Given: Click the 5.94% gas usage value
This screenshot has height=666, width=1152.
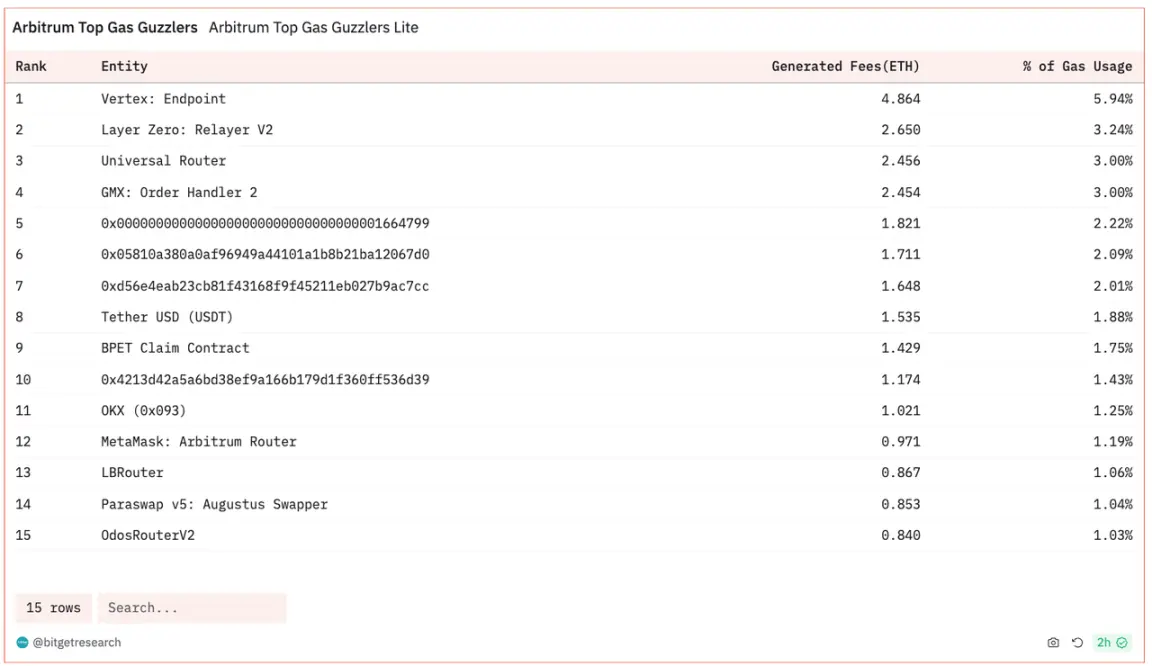Looking at the screenshot, I should pos(1112,99).
